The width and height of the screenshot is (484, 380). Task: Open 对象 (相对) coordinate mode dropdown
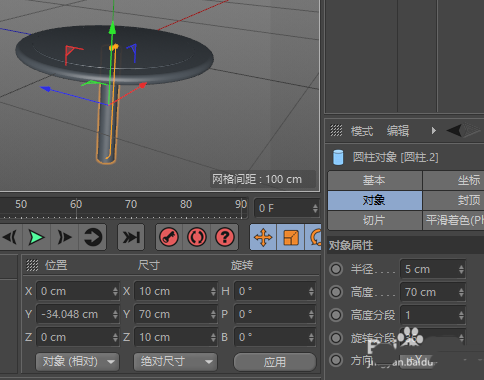point(77,362)
